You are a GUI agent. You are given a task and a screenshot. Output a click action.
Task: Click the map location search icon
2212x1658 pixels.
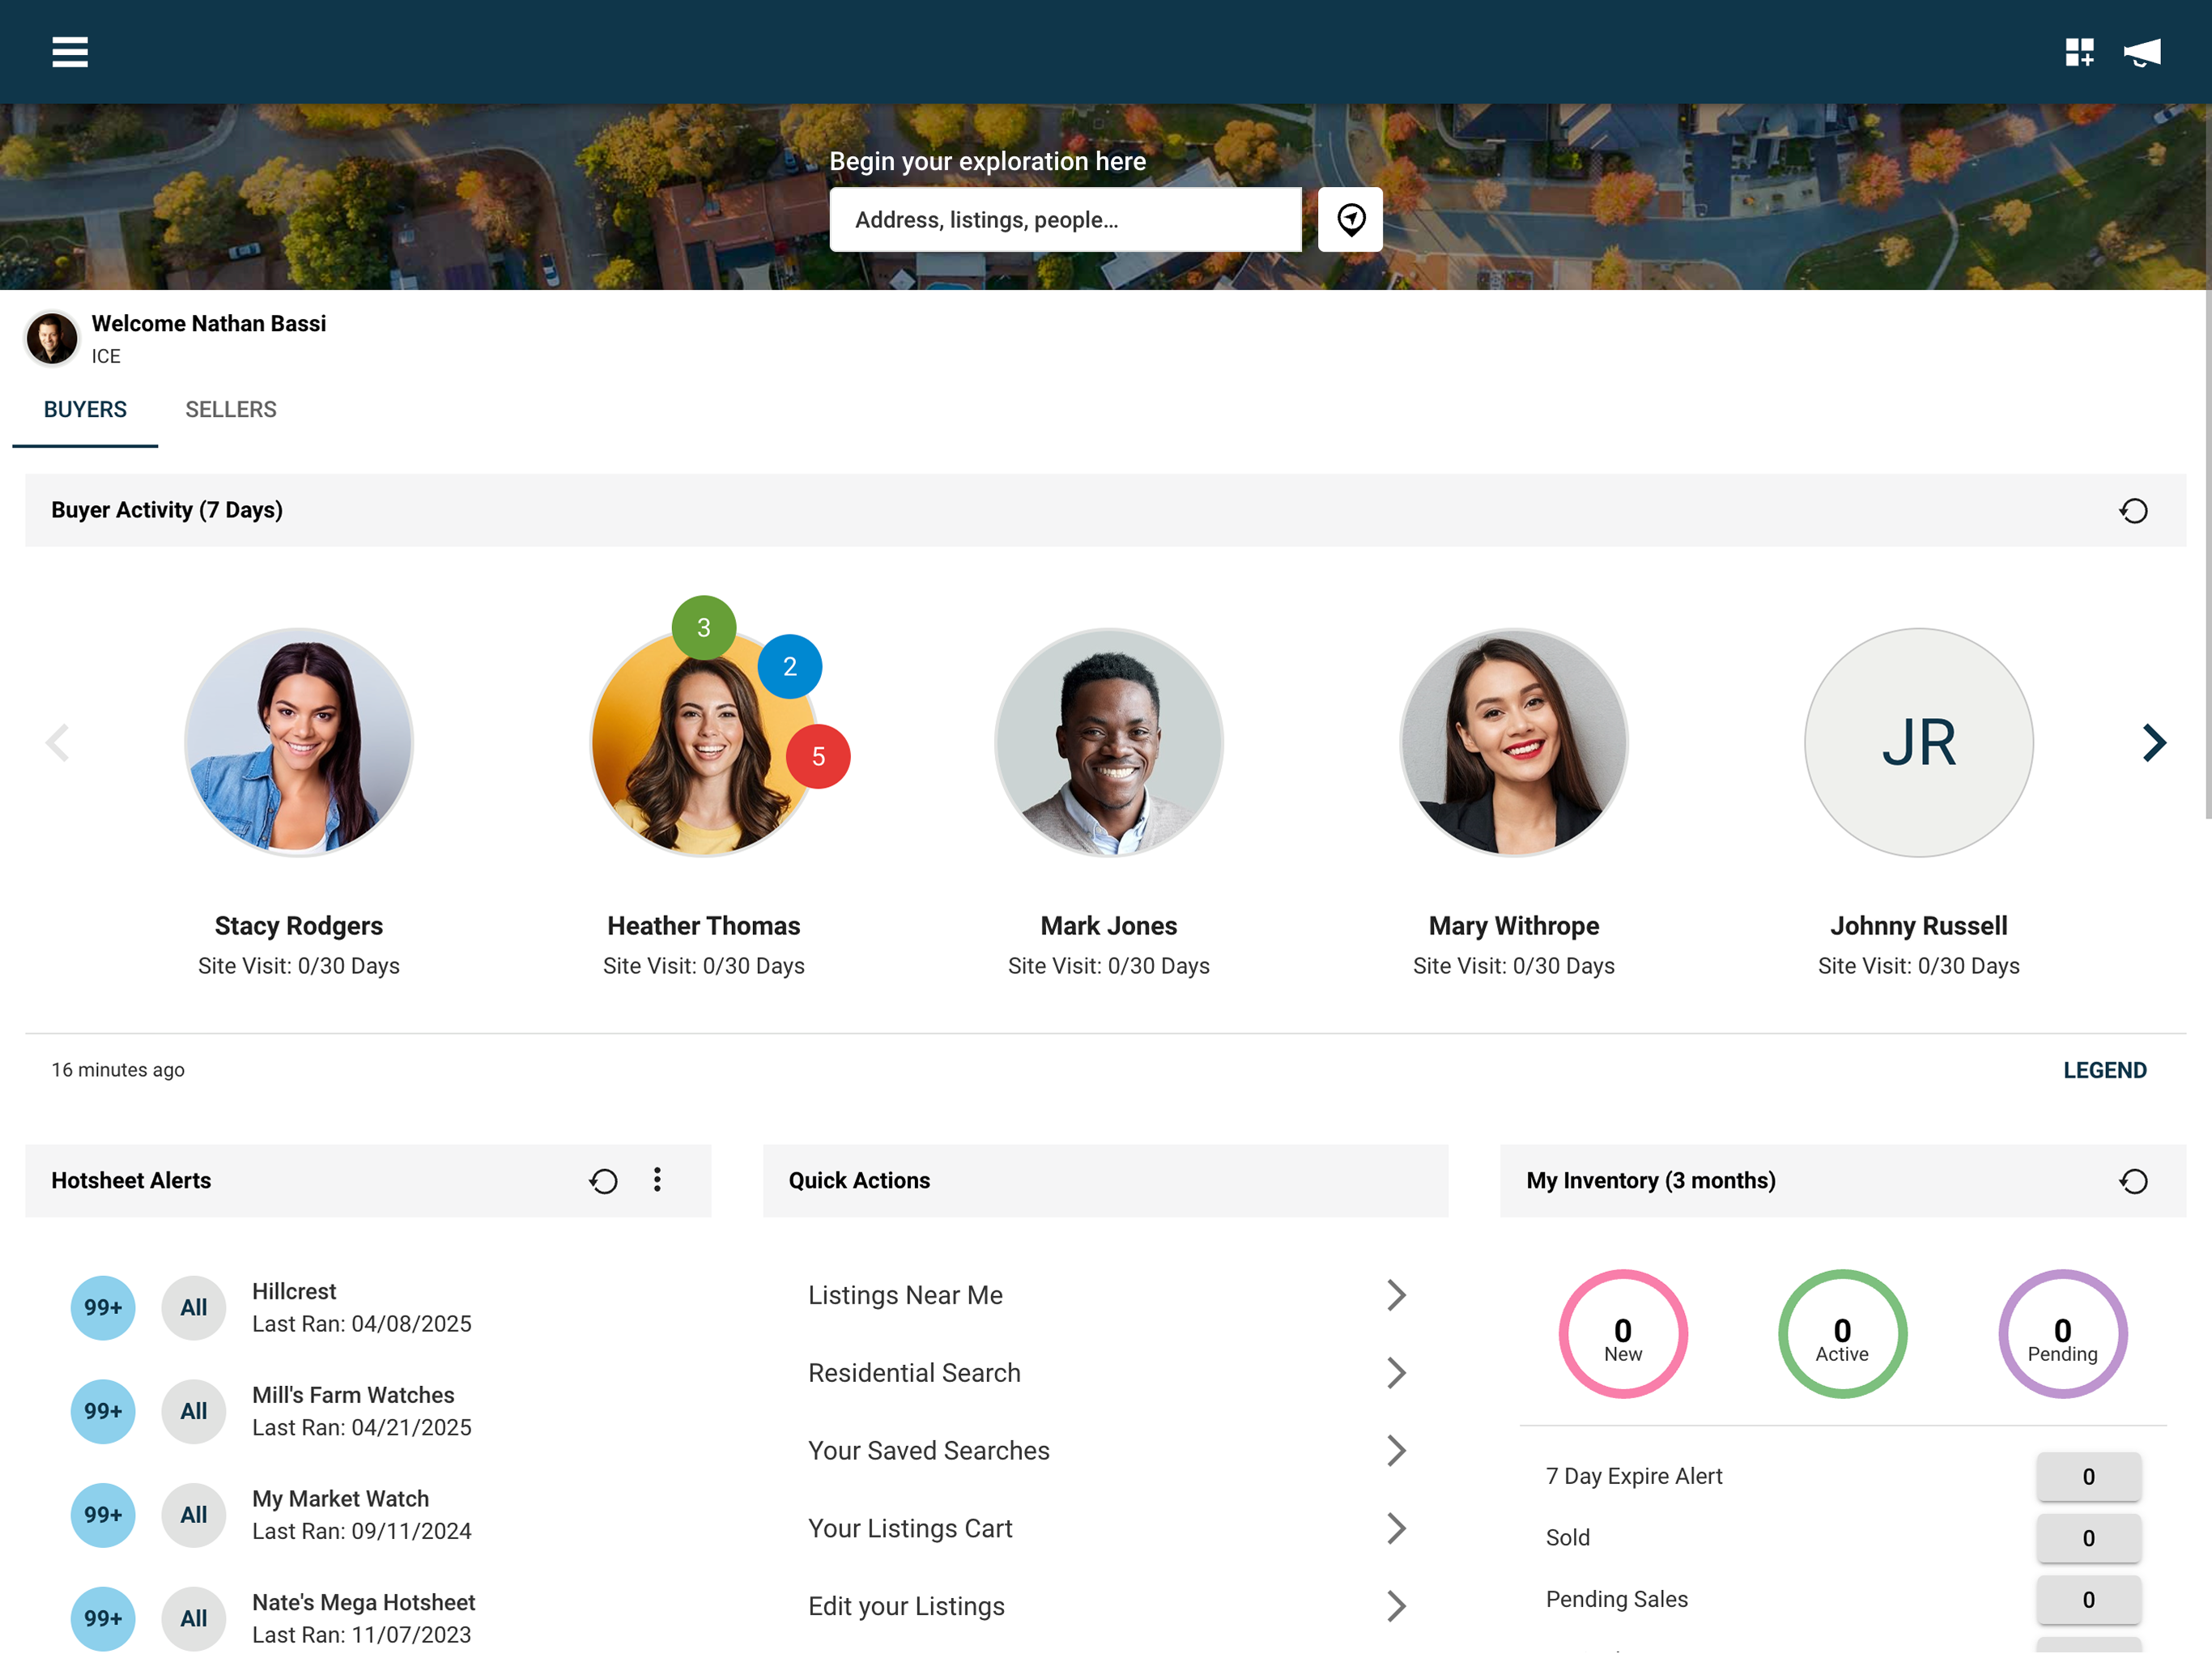tap(1351, 219)
